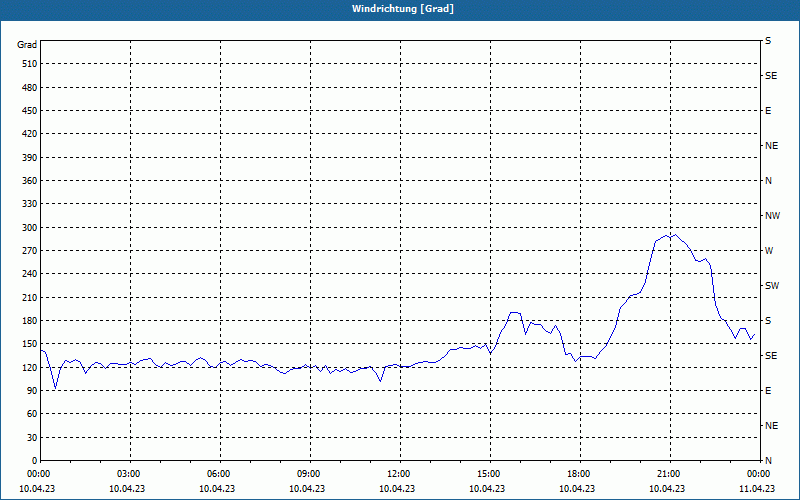Click the chart title "Windrichtung [Grad]"
800x500 pixels.
403,9
